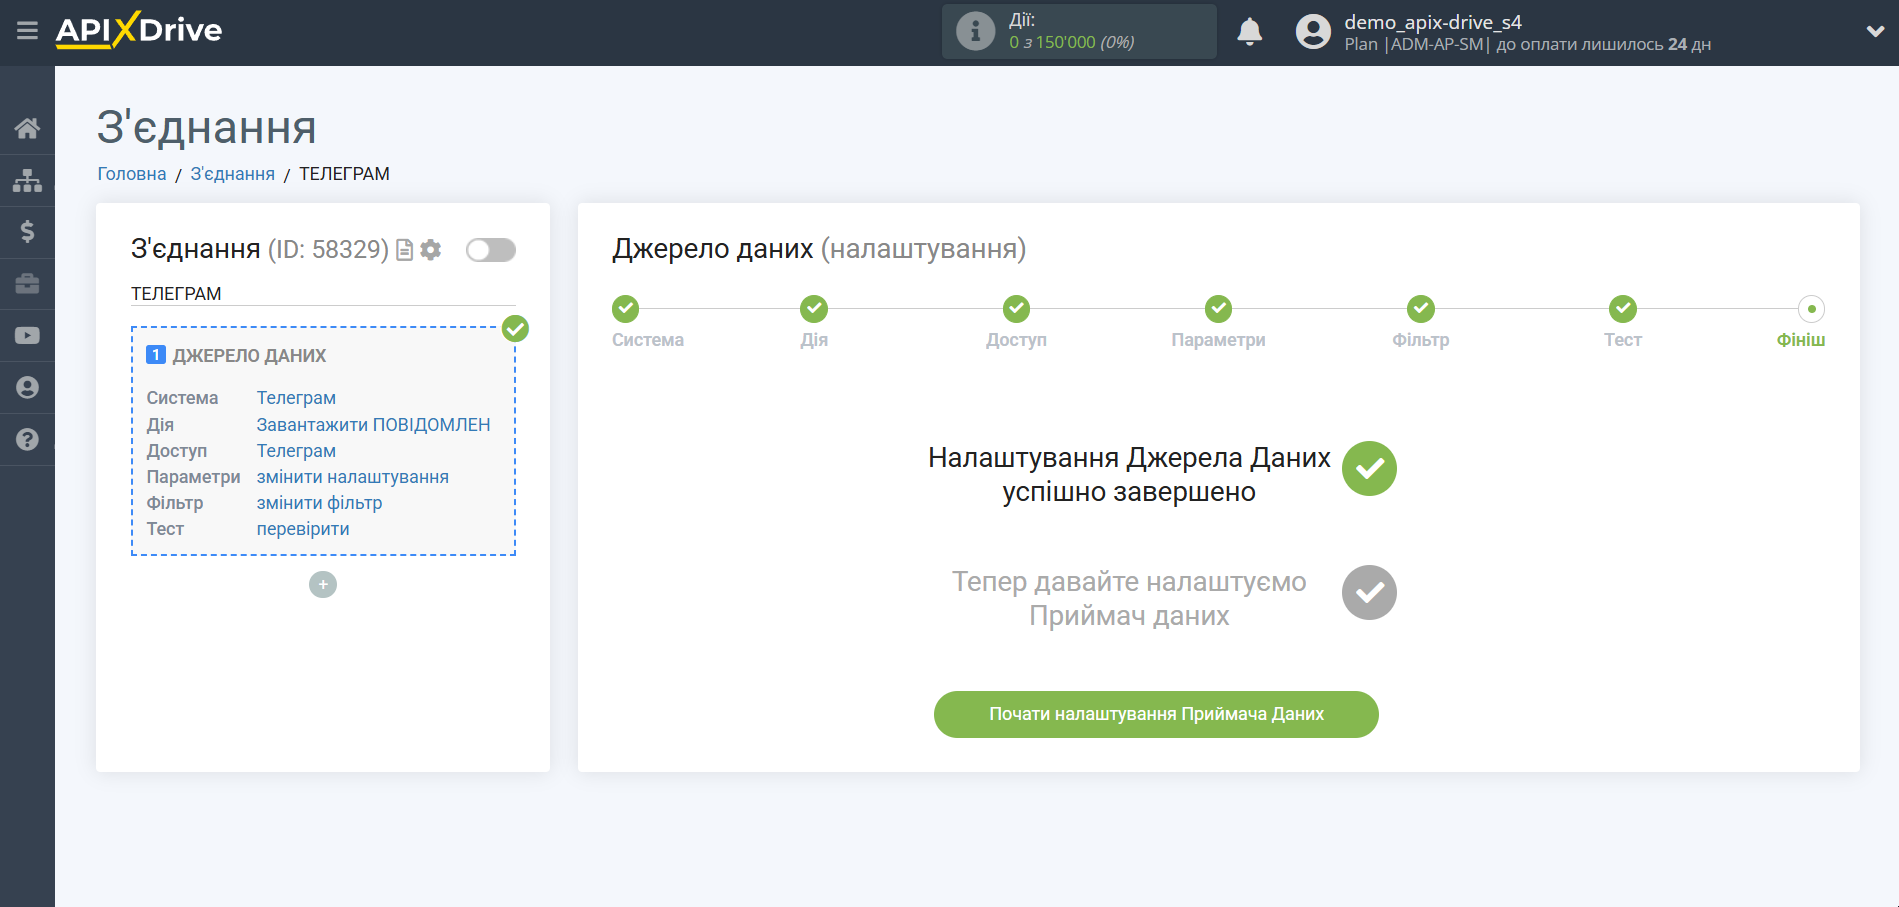Viewport: 1899px width, 907px height.
Task: Click the plus button below Джерело даних
Action: [322, 584]
